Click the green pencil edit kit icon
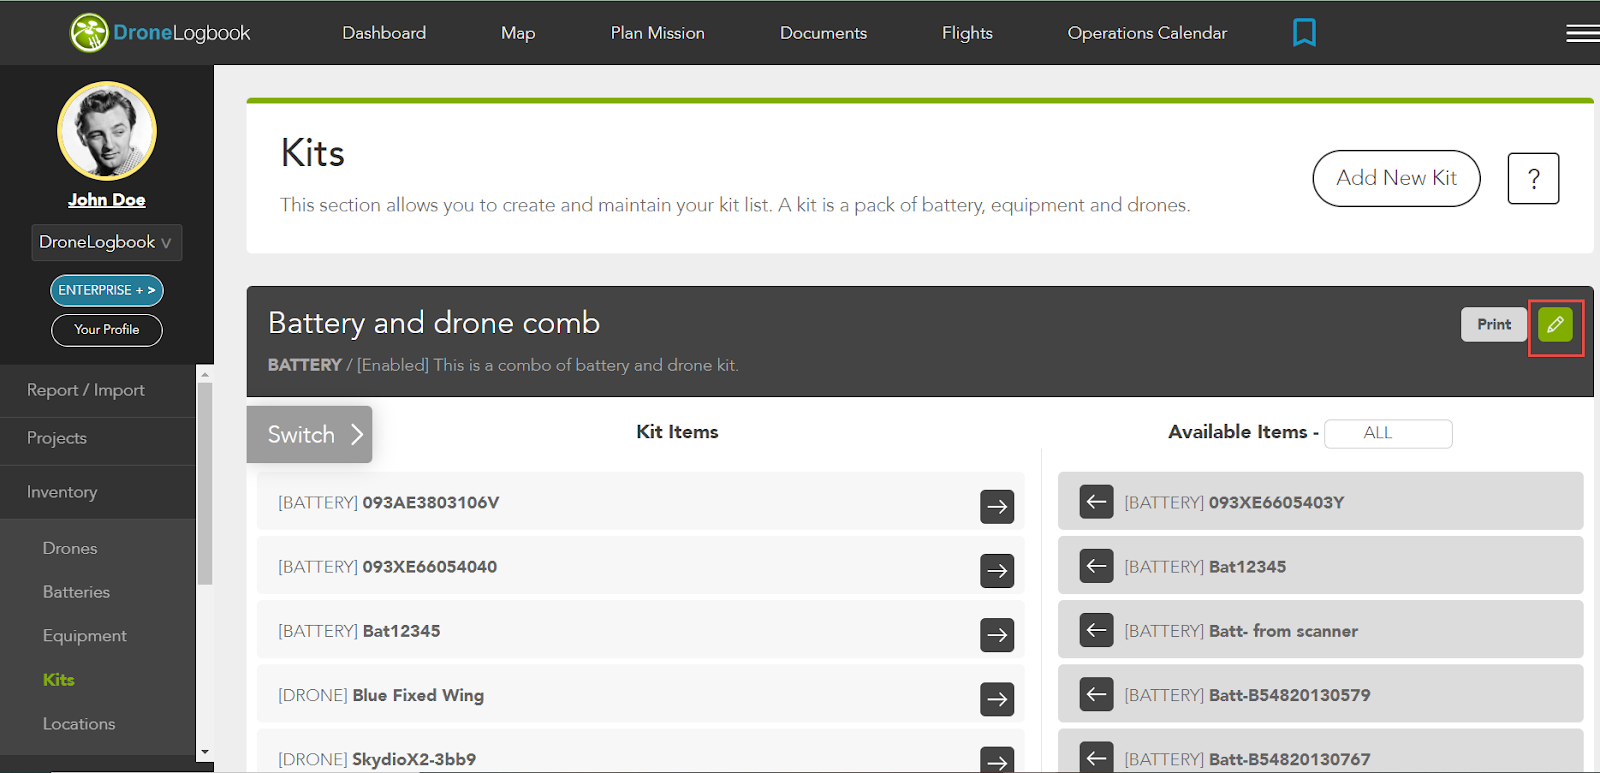The image size is (1600, 773). pyautogui.click(x=1555, y=325)
